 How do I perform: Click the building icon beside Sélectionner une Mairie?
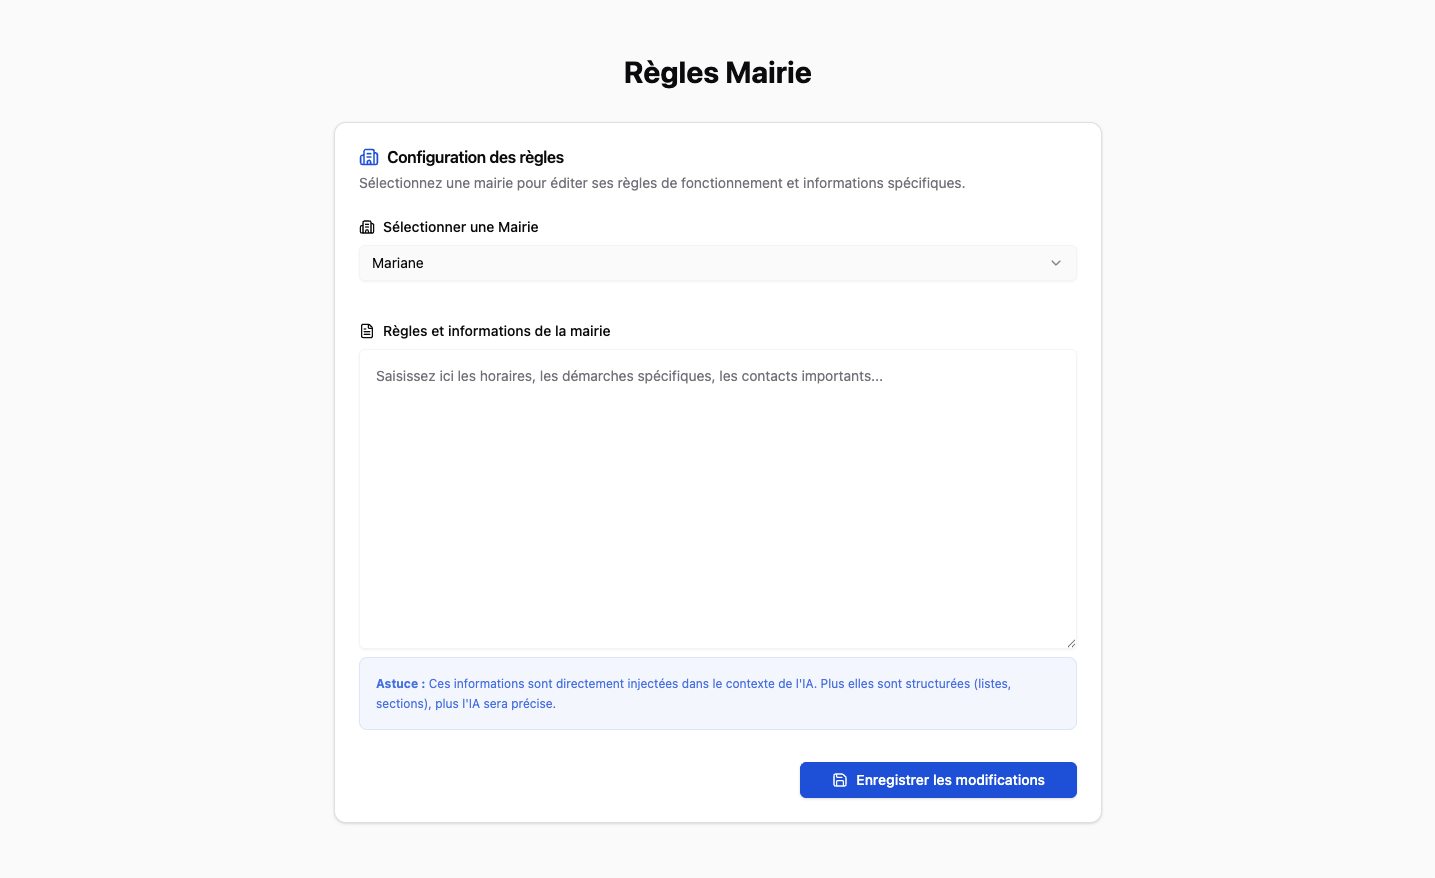tap(366, 226)
